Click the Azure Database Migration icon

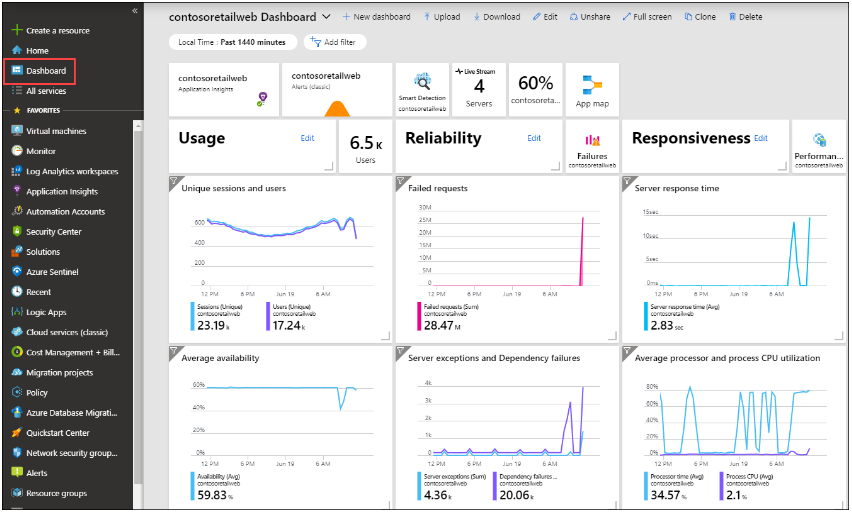[17, 412]
